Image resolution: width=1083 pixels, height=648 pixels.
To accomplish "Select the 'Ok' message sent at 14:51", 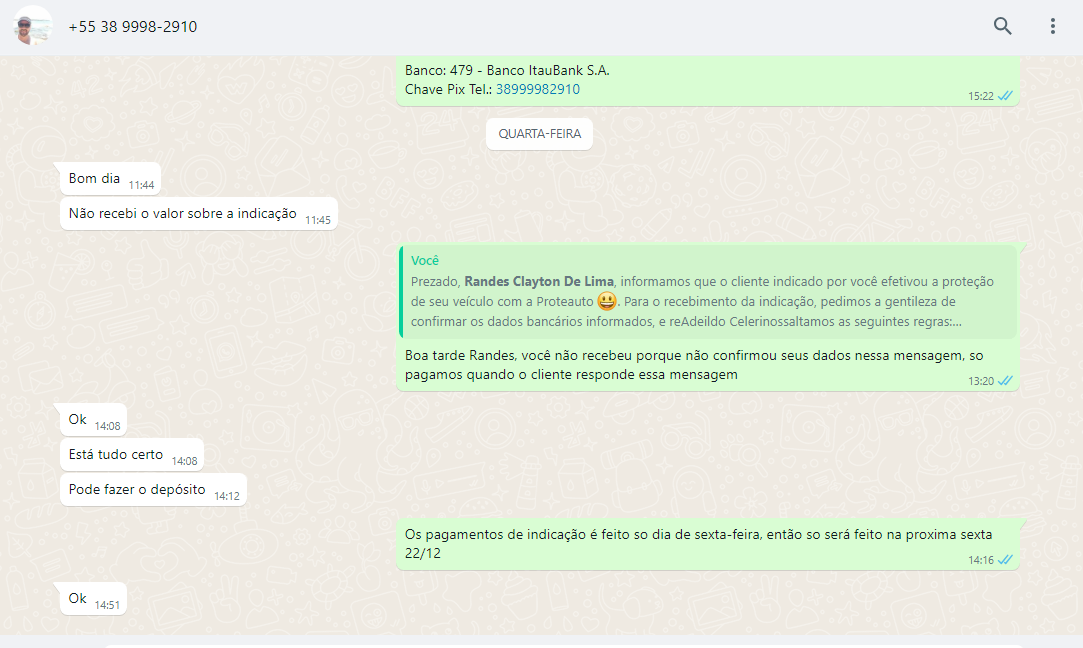I will pyautogui.click(x=78, y=599).
